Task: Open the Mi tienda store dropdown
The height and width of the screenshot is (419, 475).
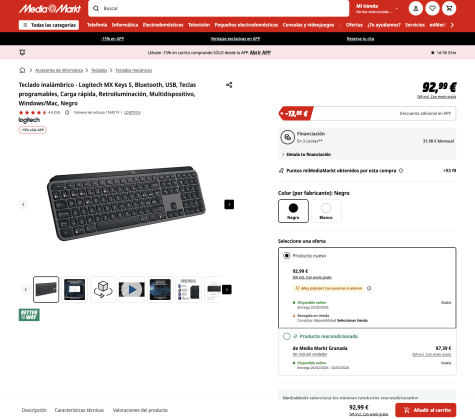Action: pyautogui.click(x=377, y=9)
